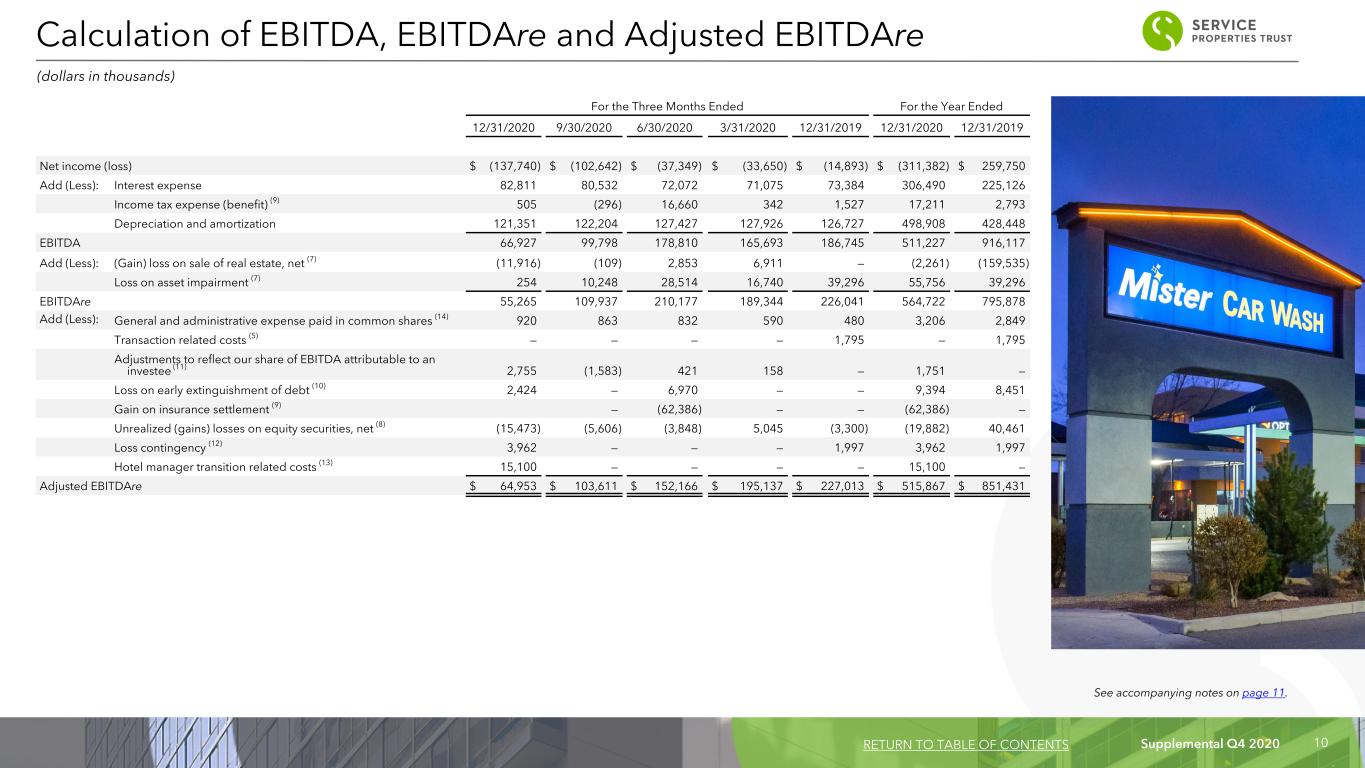Click the 'Net income (loss)' row label

point(86,166)
